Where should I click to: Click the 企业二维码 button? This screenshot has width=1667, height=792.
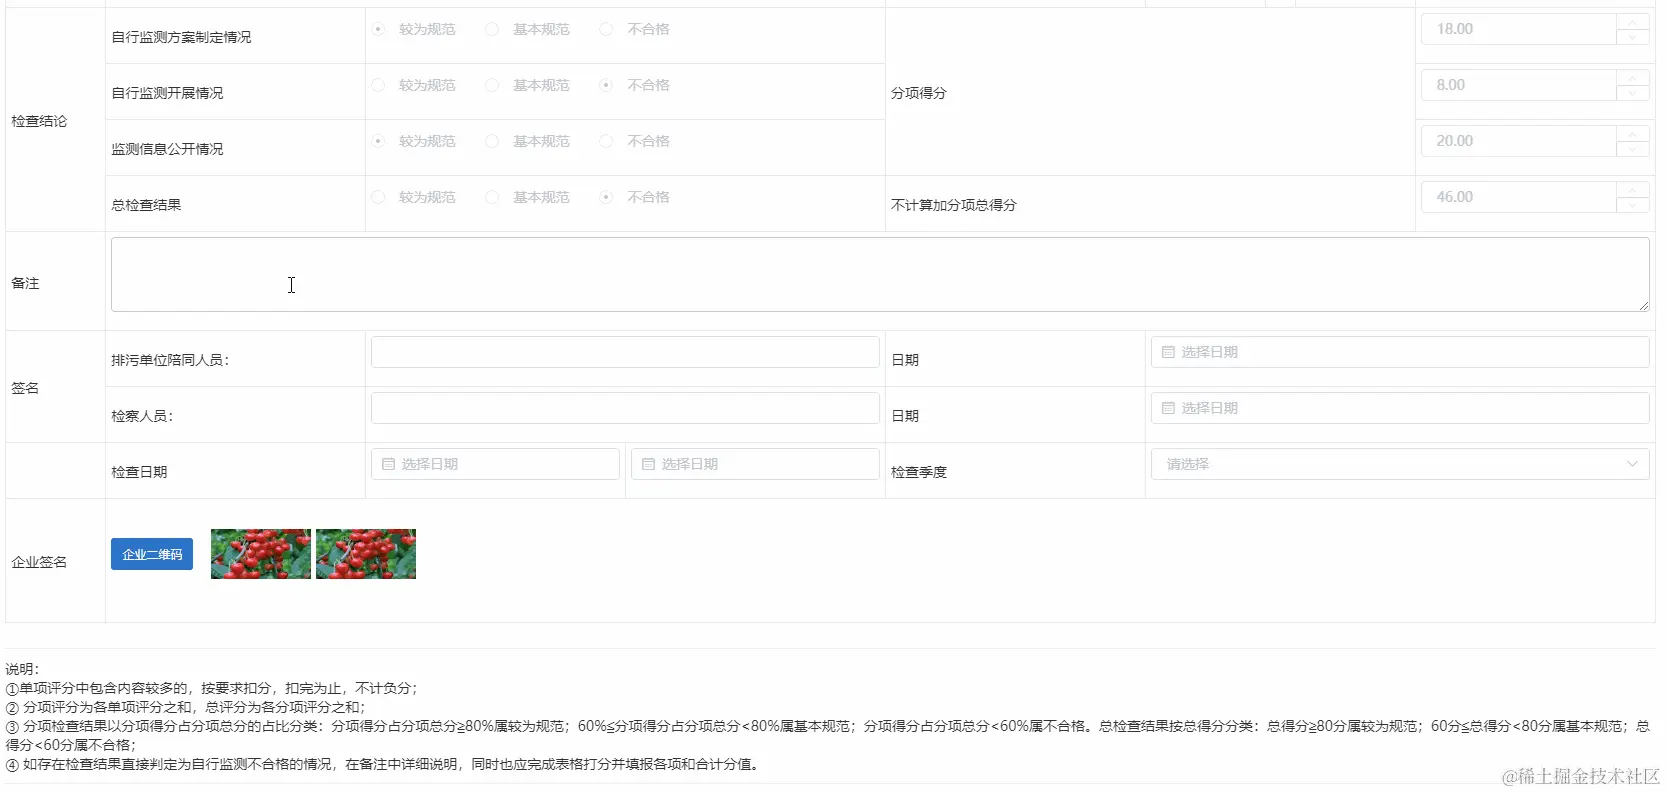152,554
